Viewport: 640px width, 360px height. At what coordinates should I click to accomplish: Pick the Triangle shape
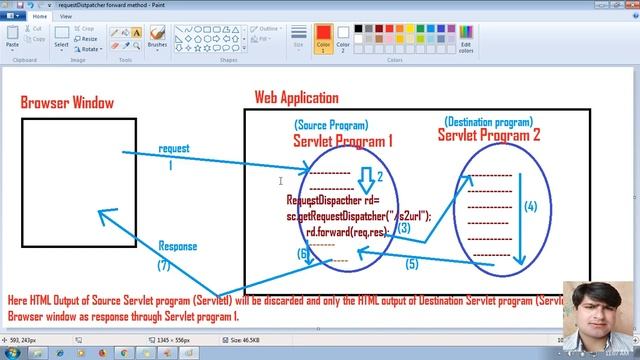tap(236, 30)
